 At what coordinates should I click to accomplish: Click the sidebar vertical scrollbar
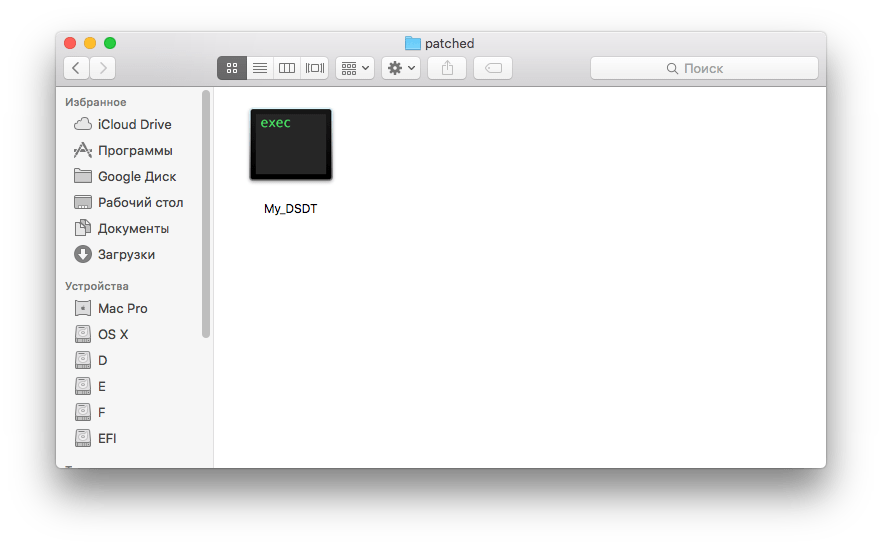[x=206, y=213]
